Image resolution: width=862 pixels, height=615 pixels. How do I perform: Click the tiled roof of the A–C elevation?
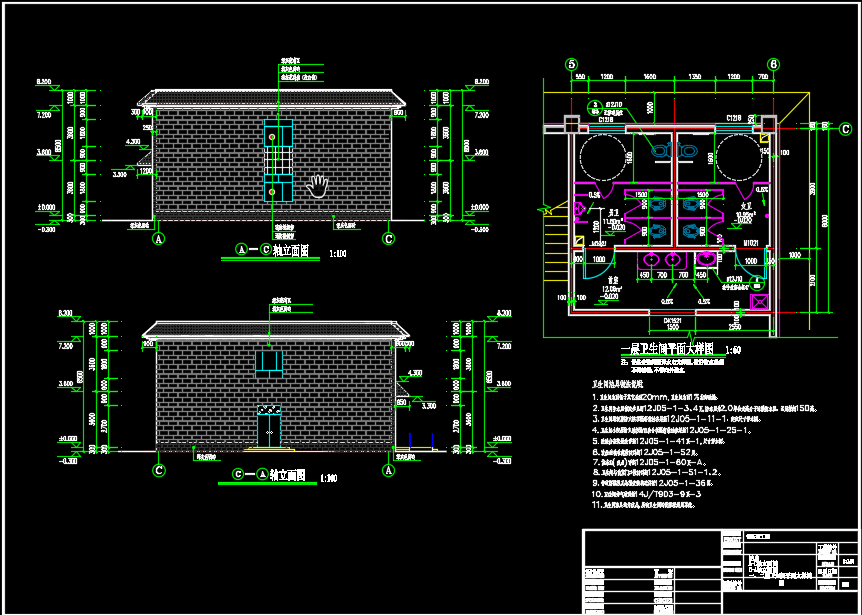[272, 97]
